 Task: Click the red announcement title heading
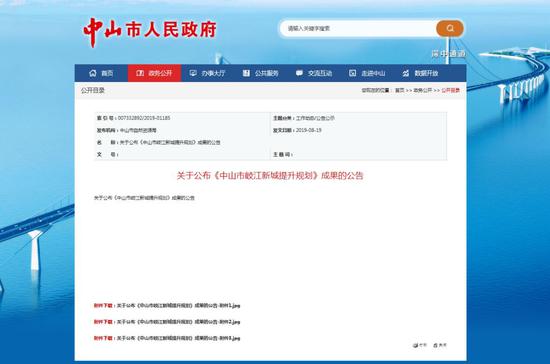pos(270,175)
